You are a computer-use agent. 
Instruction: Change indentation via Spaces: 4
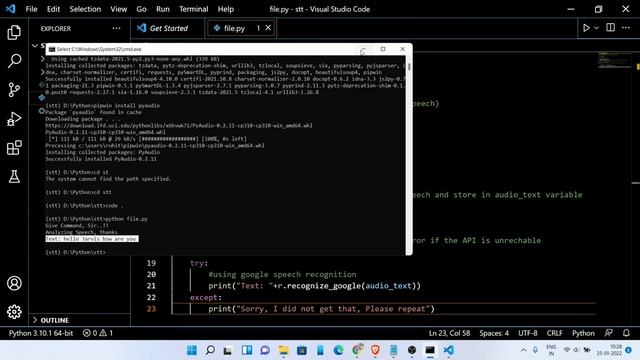tap(494, 333)
